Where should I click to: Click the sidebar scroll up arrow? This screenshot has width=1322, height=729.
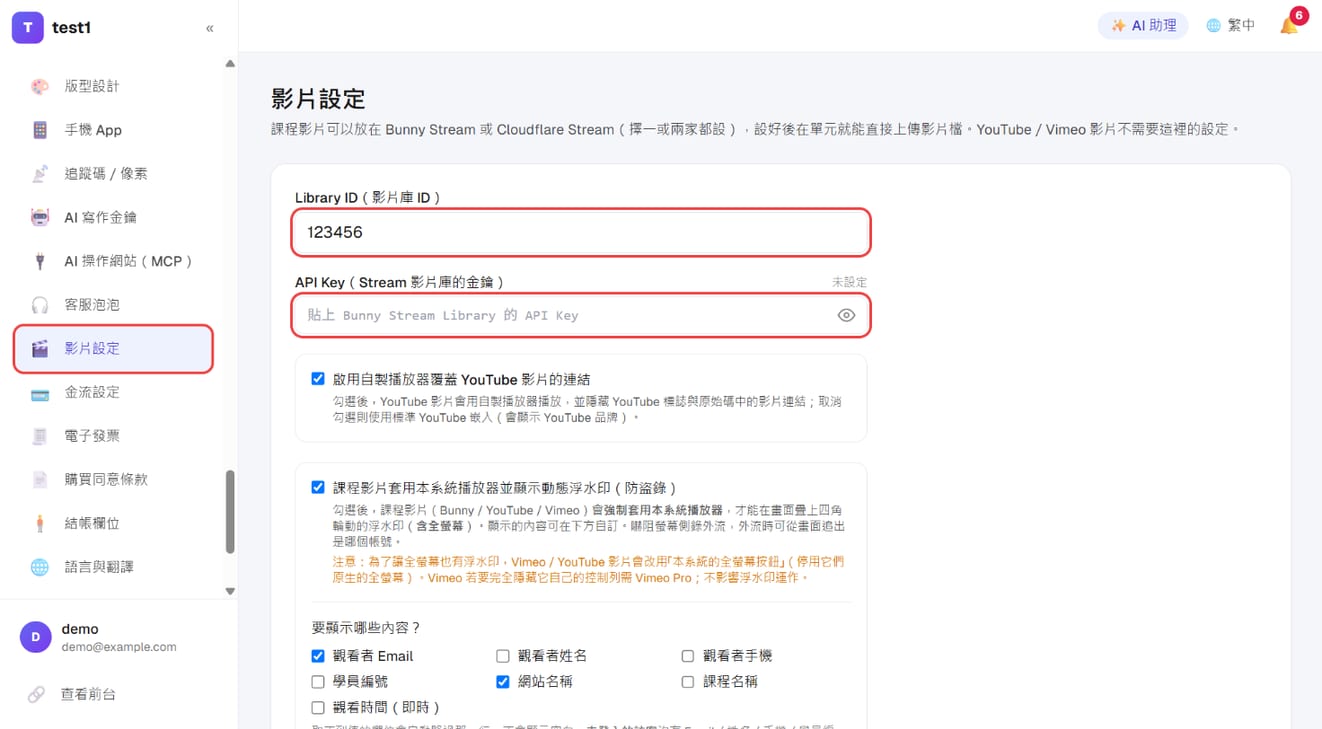click(x=230, y=64)
